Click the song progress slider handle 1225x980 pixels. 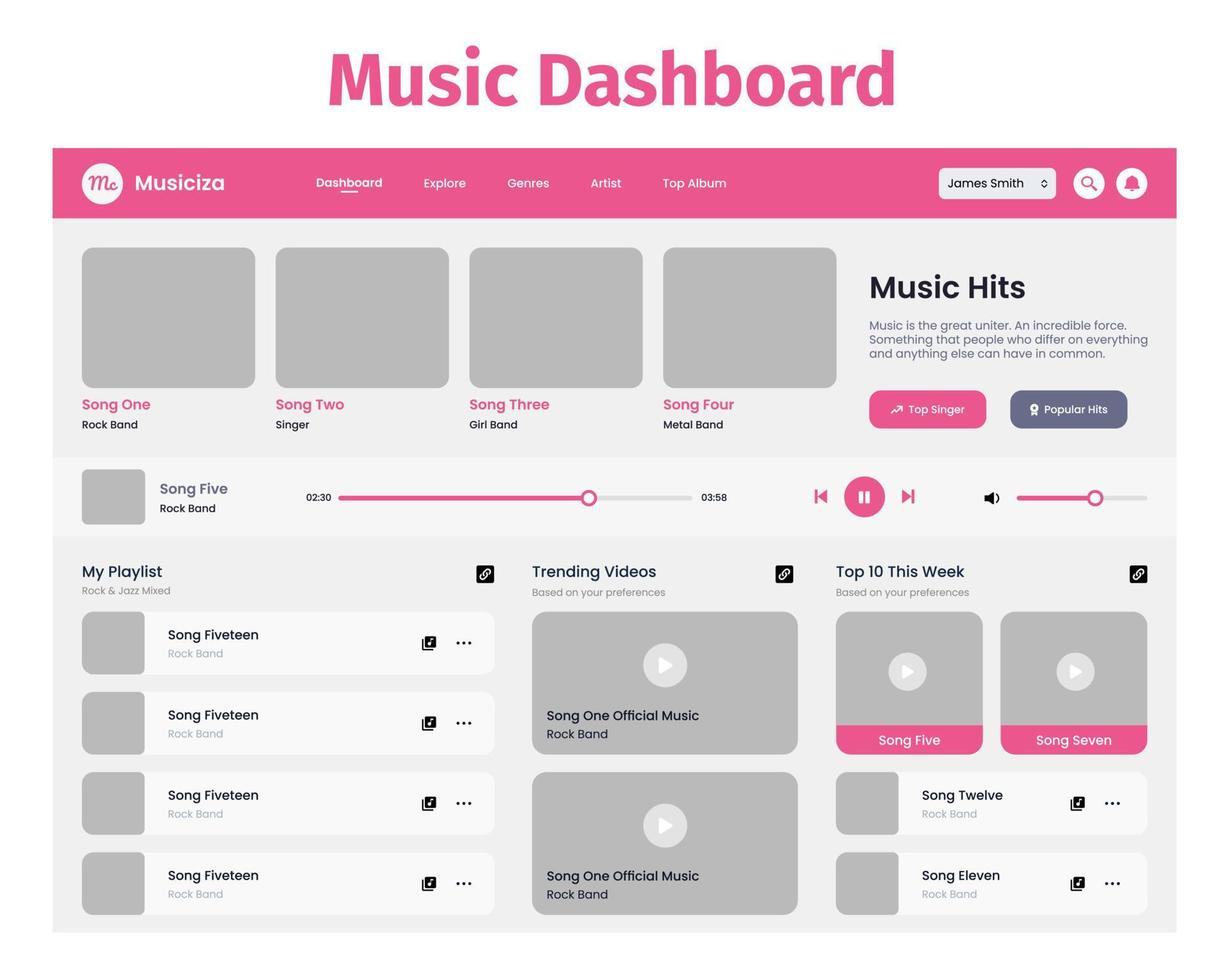[589, 498]
